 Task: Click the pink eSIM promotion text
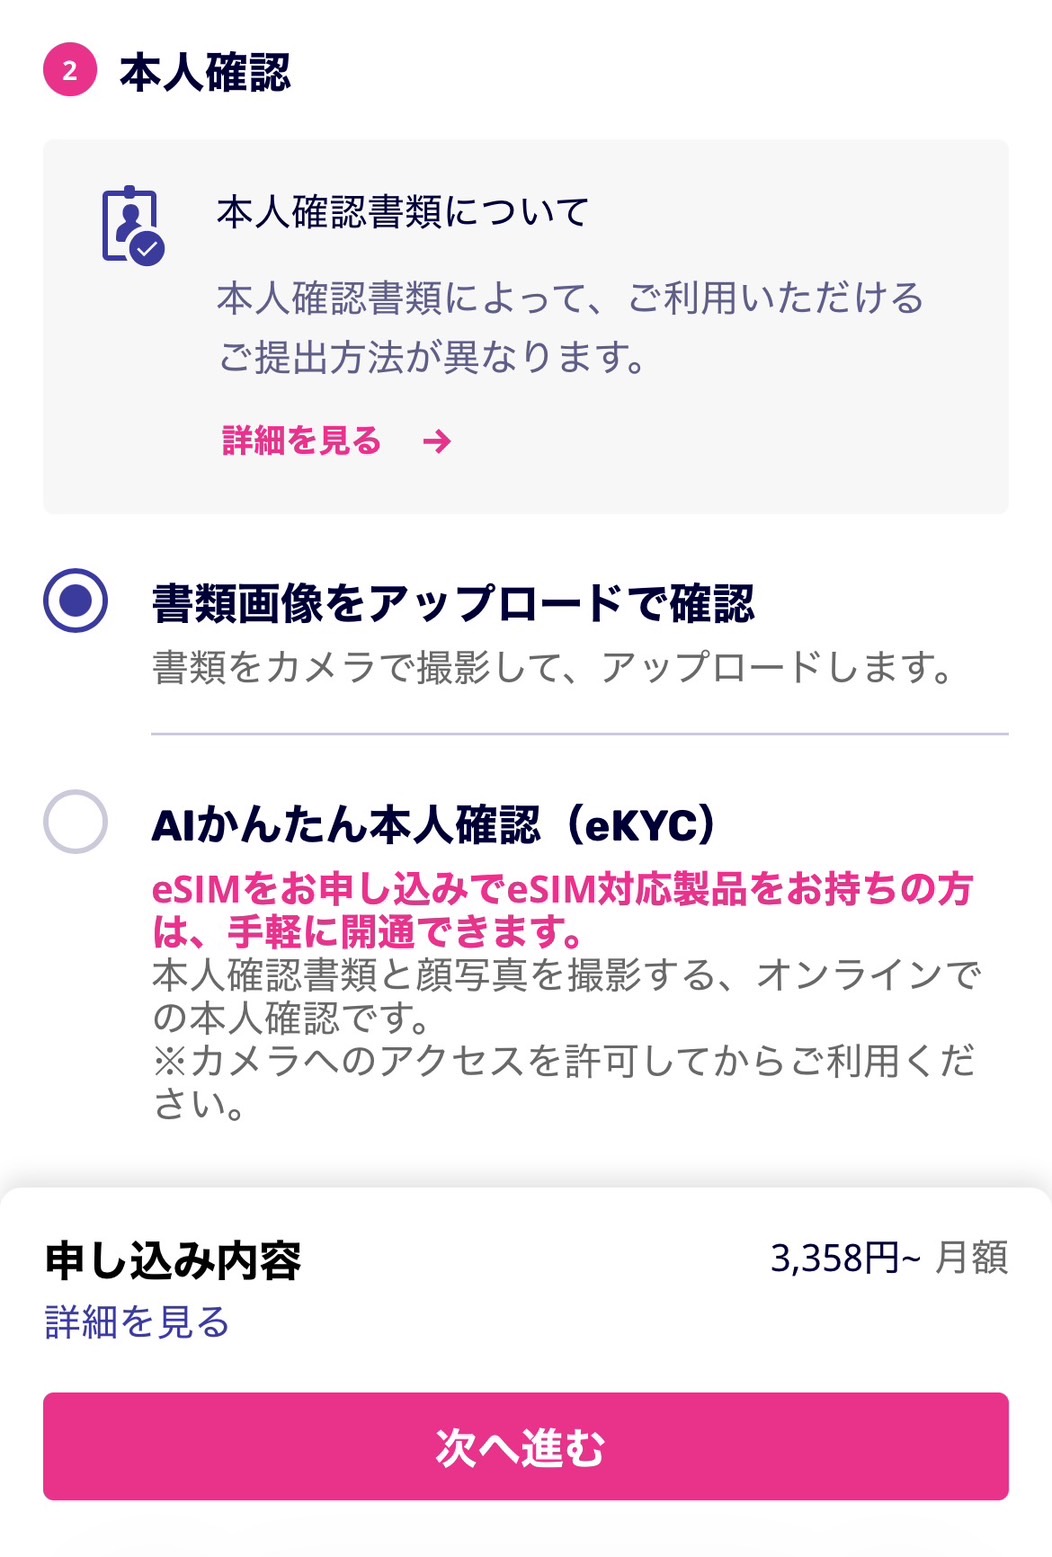(x=562, y=909)
